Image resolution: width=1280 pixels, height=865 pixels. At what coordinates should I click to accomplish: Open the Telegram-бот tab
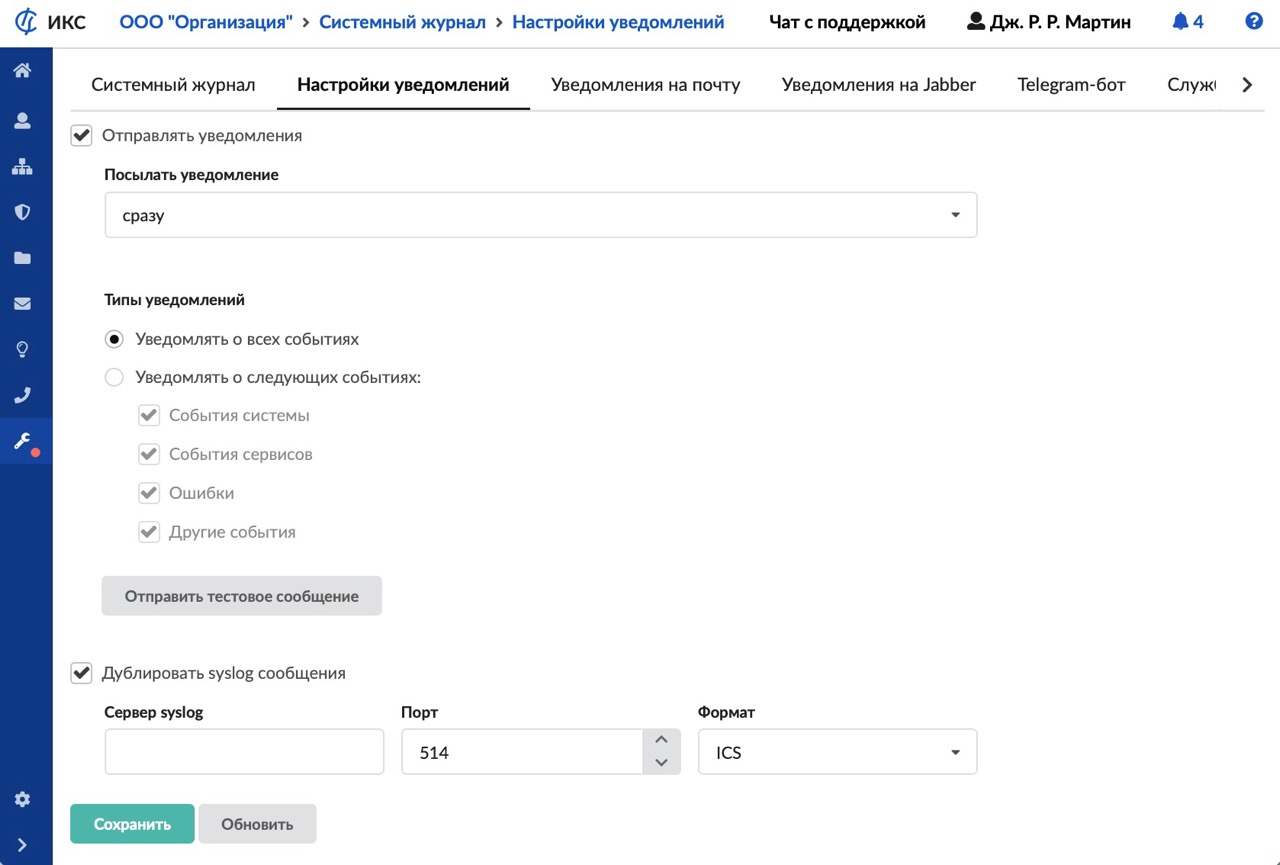click(1071, 85)
